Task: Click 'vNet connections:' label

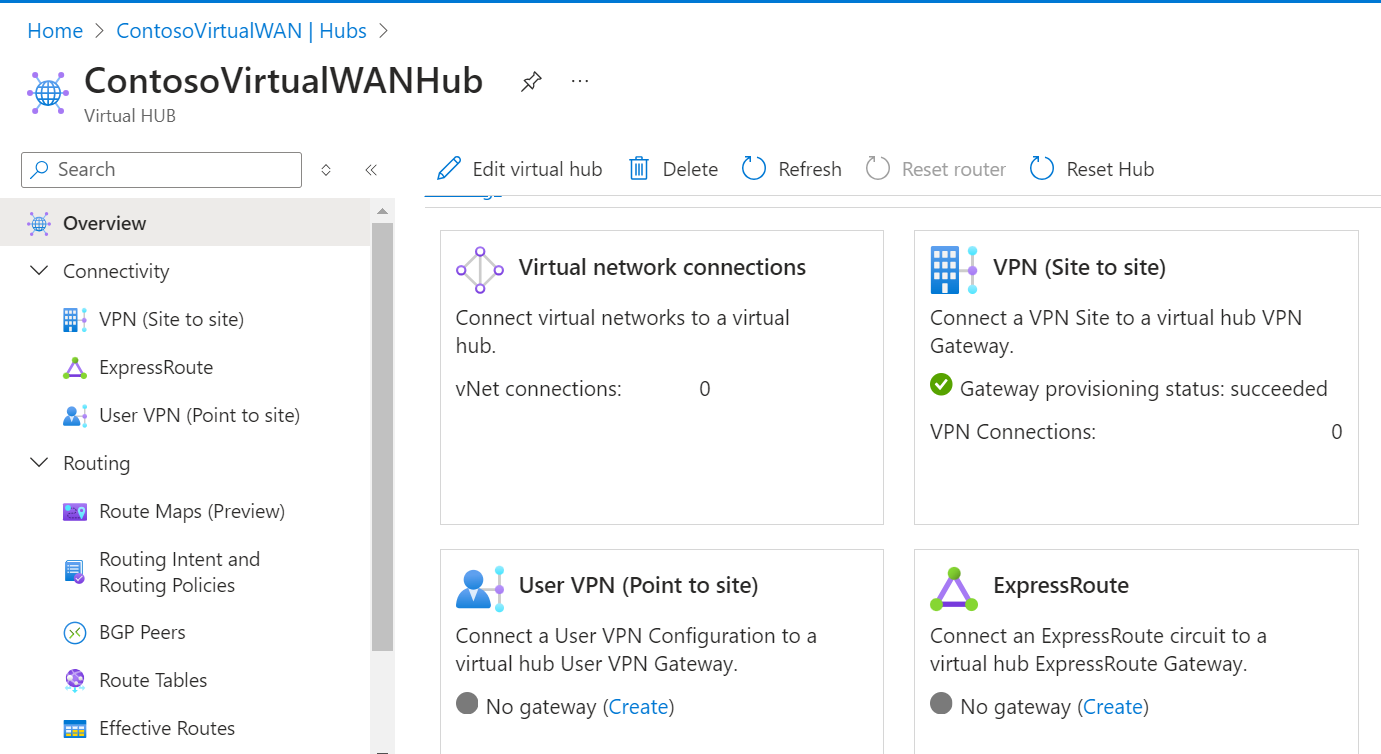Action: point(538,389)
